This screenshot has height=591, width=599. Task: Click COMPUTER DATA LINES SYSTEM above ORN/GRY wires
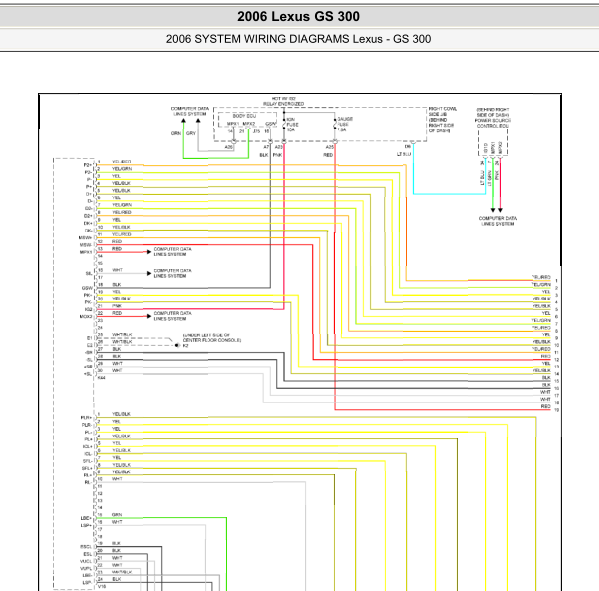tap(190, 111)
